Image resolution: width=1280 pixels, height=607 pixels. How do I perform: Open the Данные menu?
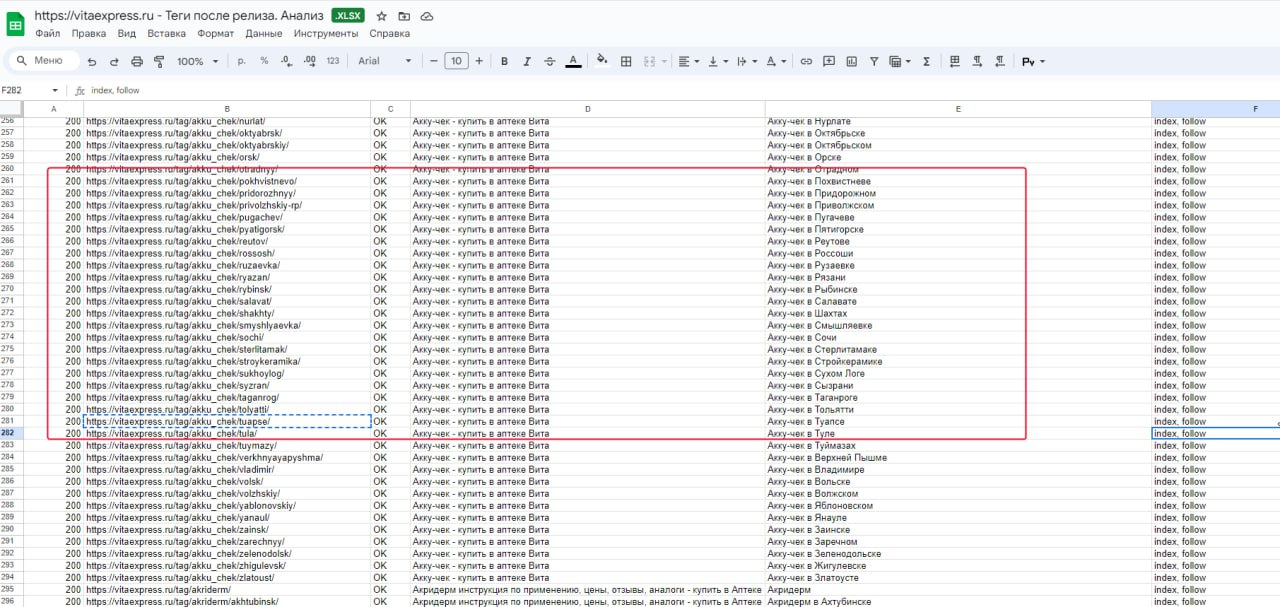[x=264, y=33]
